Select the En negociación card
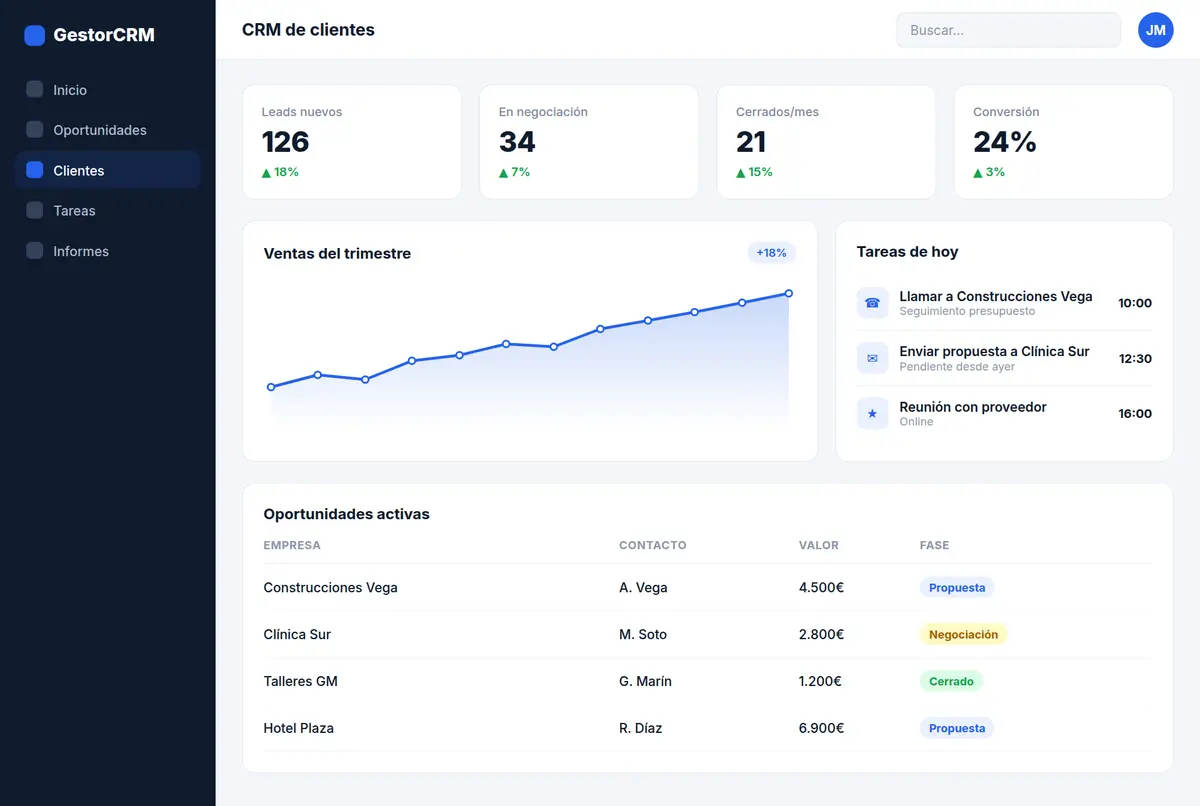Image resolution: width=1200 pixels, height=806 pixels. 589,142
